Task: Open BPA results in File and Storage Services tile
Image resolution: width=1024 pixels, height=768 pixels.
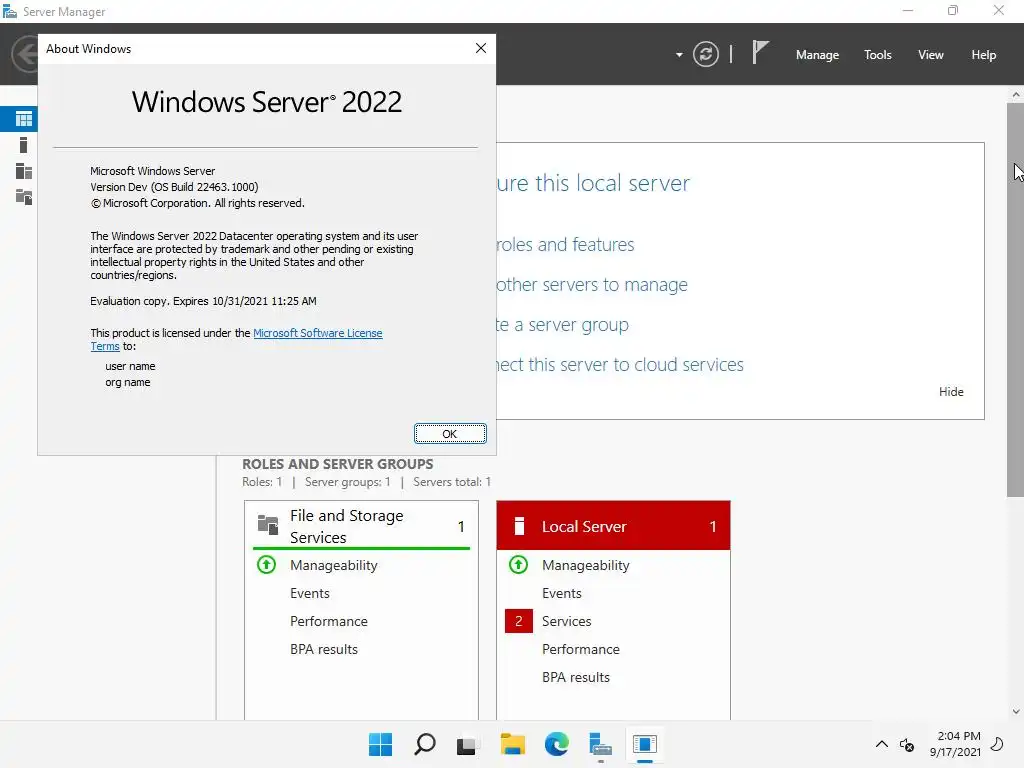Action: click(324, 649)
